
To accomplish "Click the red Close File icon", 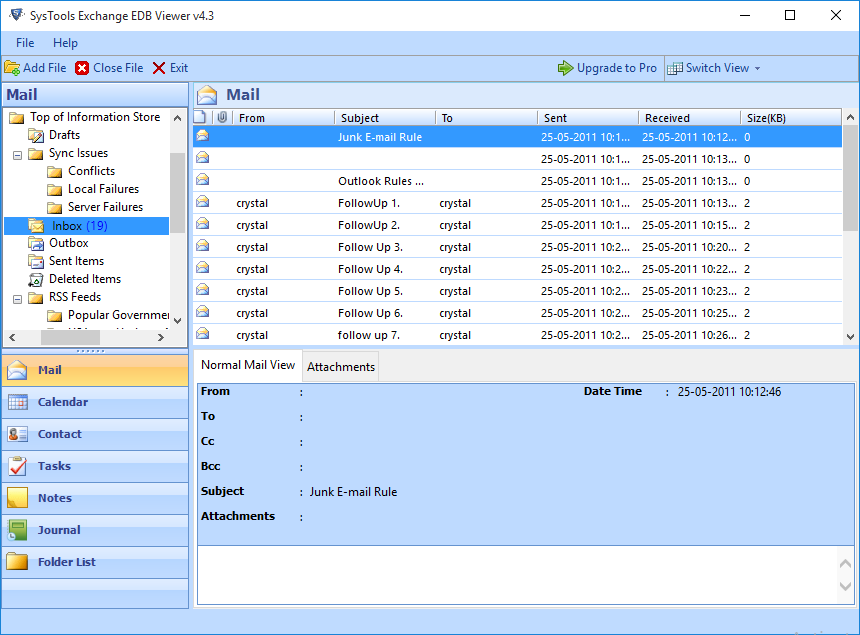I will point(82,68).
